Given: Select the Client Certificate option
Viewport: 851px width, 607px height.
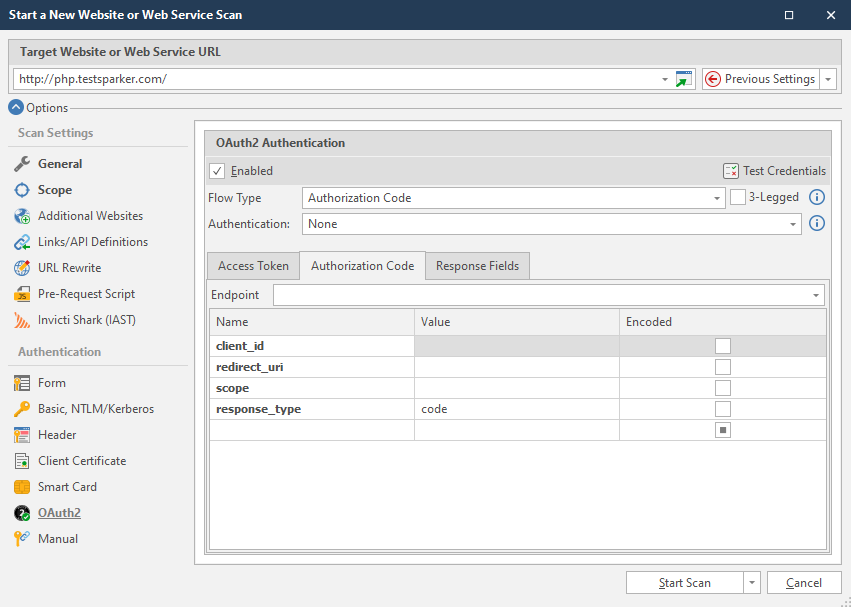Looking at the screenshot, I should [x=82, y=461].
